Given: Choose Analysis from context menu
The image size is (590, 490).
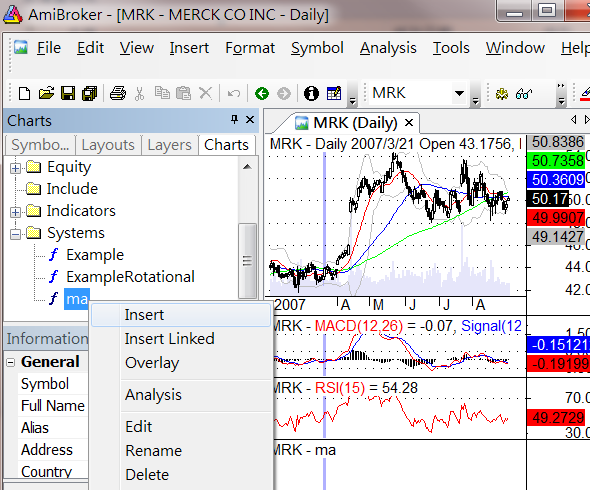Looking at the screenshot, I should pos(181,395).
